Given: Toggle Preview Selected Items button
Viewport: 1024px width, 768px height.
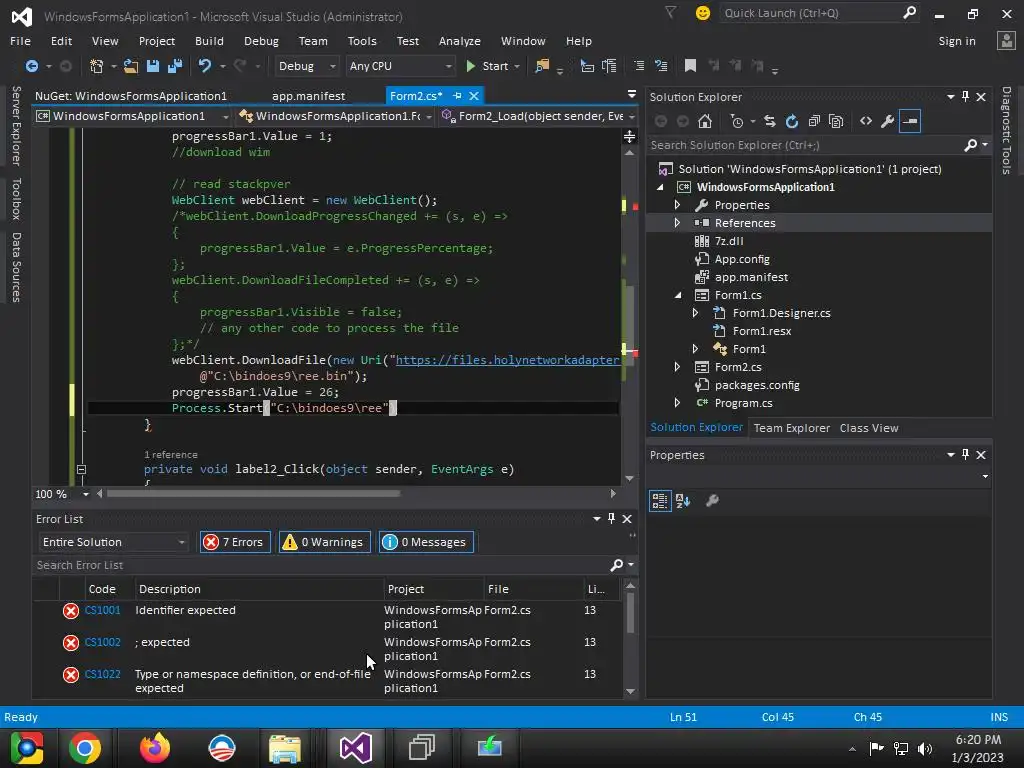Looking at the screenshot, I should (x=910, y=121).
